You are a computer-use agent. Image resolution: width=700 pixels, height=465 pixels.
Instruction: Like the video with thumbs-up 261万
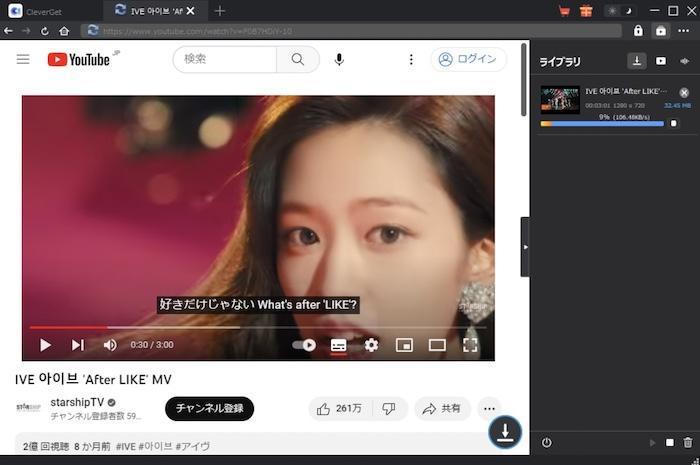[340, 408]
